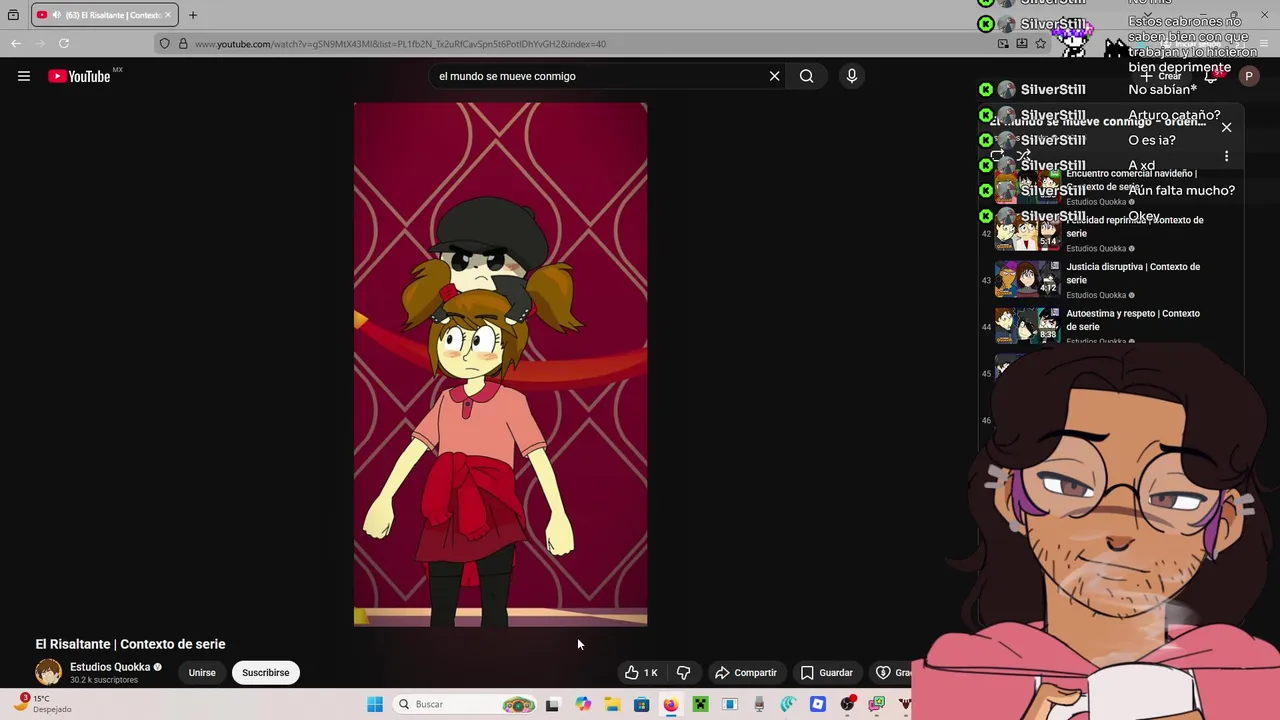This screenshot has width=1280, height=720.
Task: Toggle playlist shuffle
Action: [1023, 156]
